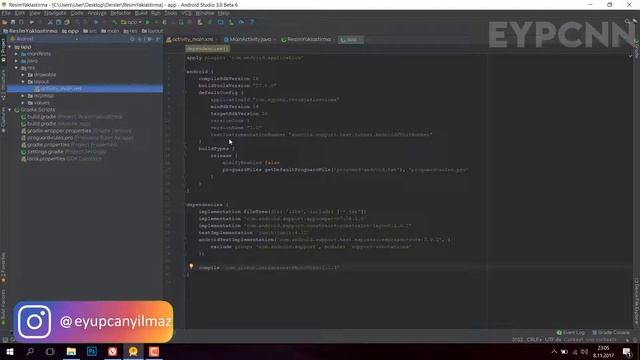This screenshot has width=640, height=360.
Task: Click the Save All toolbar icon
Action: [13, 22]
